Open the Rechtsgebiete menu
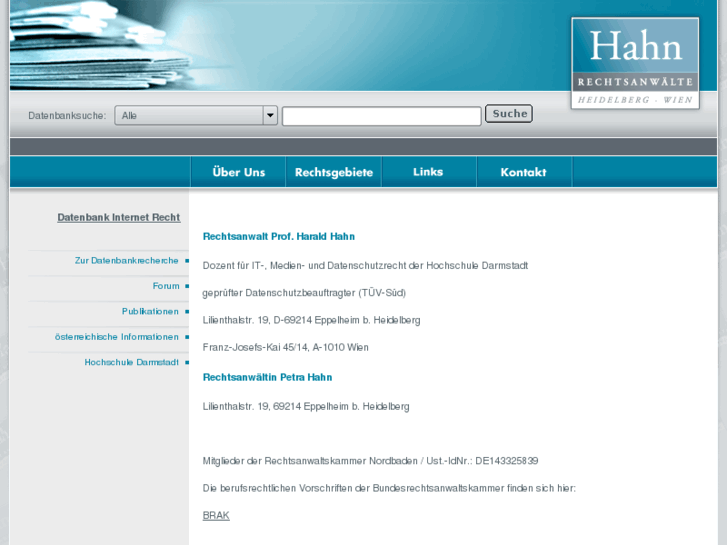727x545 pixels. [x=334, y=172]
